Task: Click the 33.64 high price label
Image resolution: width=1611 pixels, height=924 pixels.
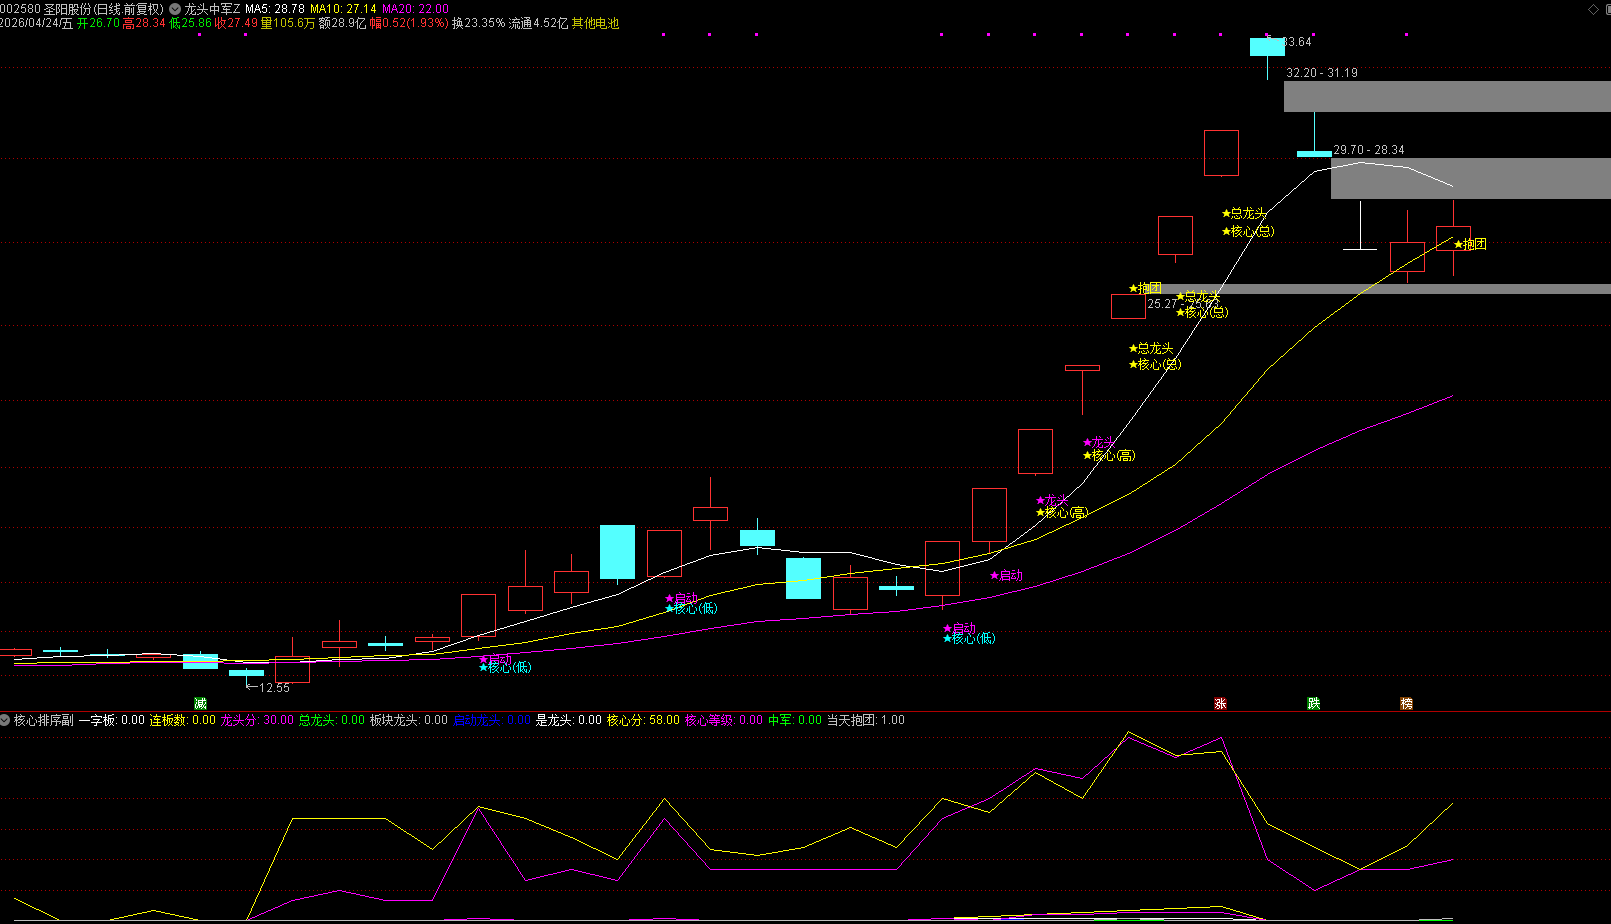Action: (1297, 42)
